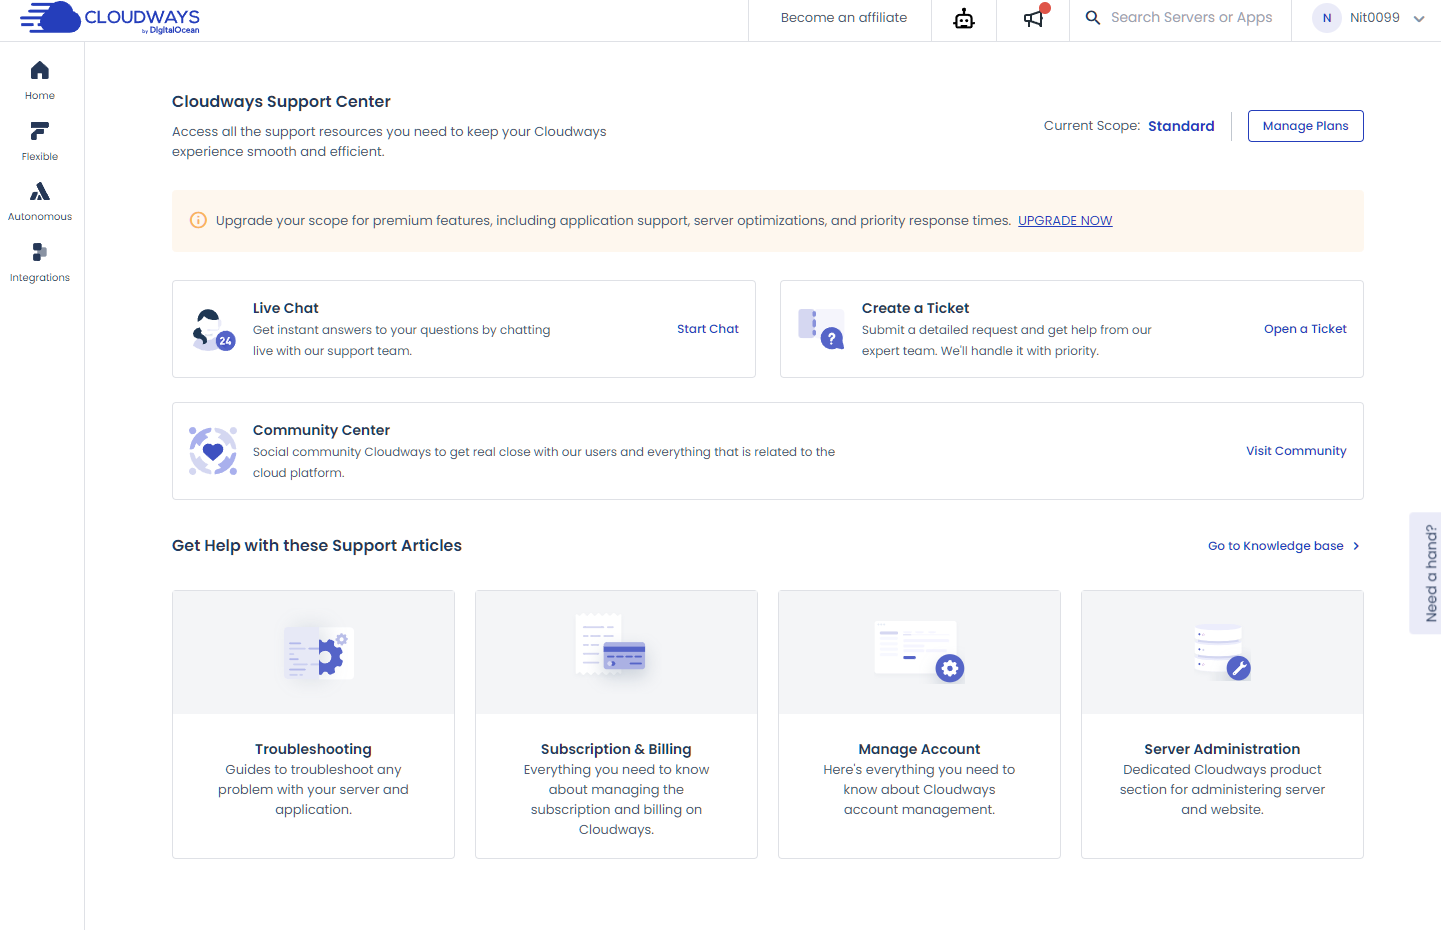Click the Create a Ticket heading
Screen dimensions: 1441x930
point(916,308)
